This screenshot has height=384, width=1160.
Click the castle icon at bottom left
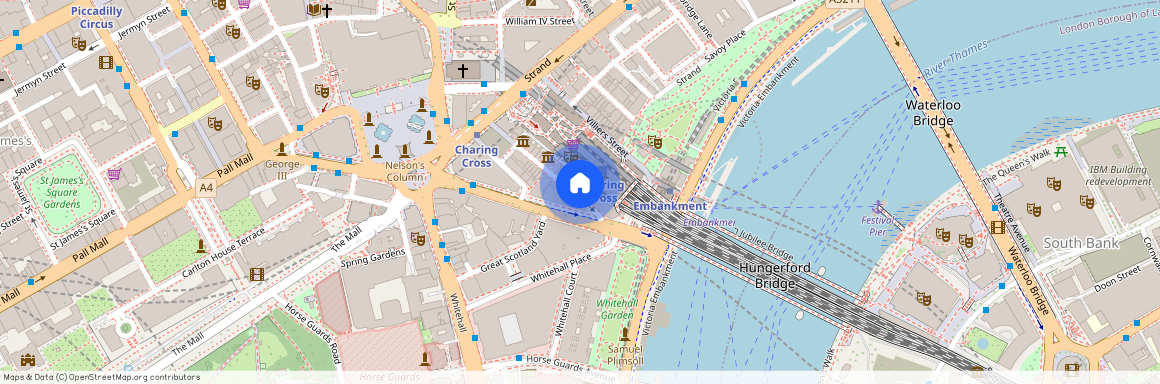(x=28, y=360)
